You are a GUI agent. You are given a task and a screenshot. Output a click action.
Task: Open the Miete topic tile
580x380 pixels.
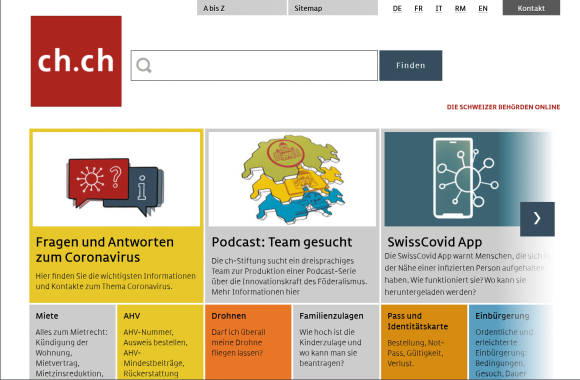coord(72,342)
